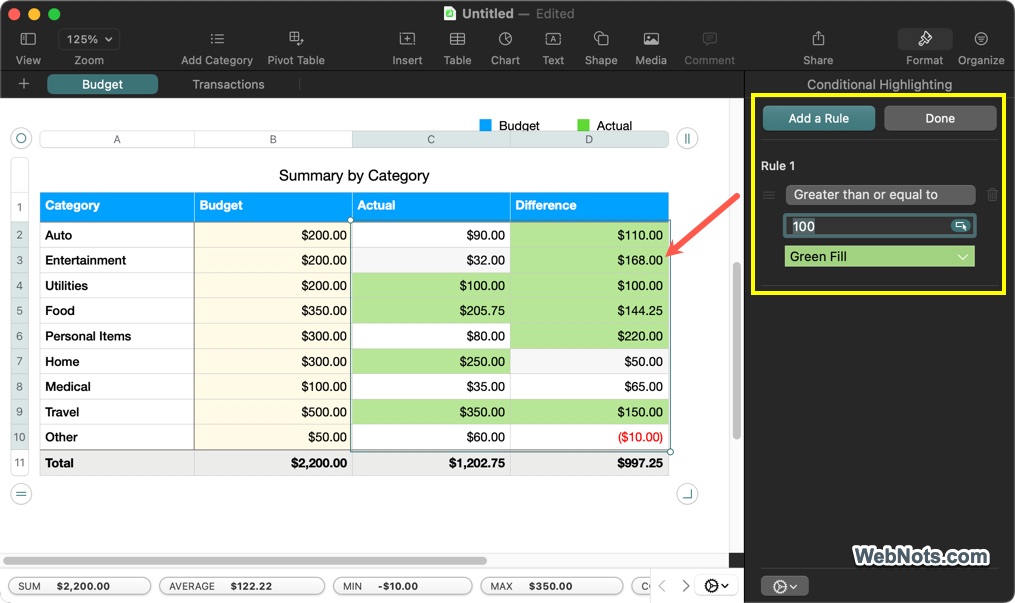Click the green Actual legend swatch
This screenshot has height=603, width=1015.
click(x=583, y=125)
